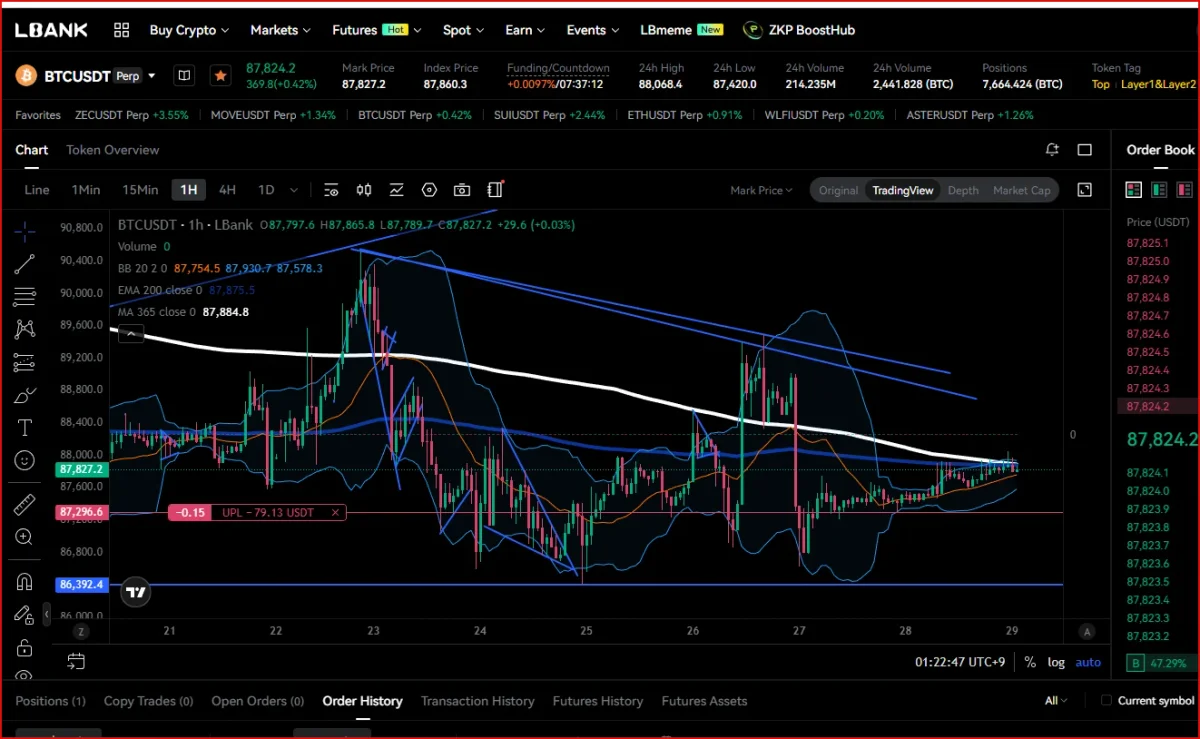Switch chart to Depth view
The height and width of the screenshot is (739, 1200).
pos(963,190)
